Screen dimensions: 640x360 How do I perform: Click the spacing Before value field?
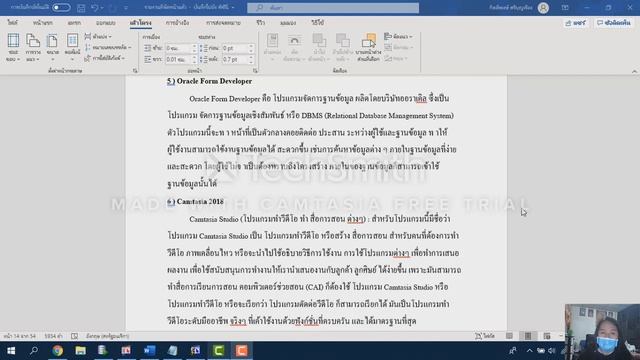[235, 48]
